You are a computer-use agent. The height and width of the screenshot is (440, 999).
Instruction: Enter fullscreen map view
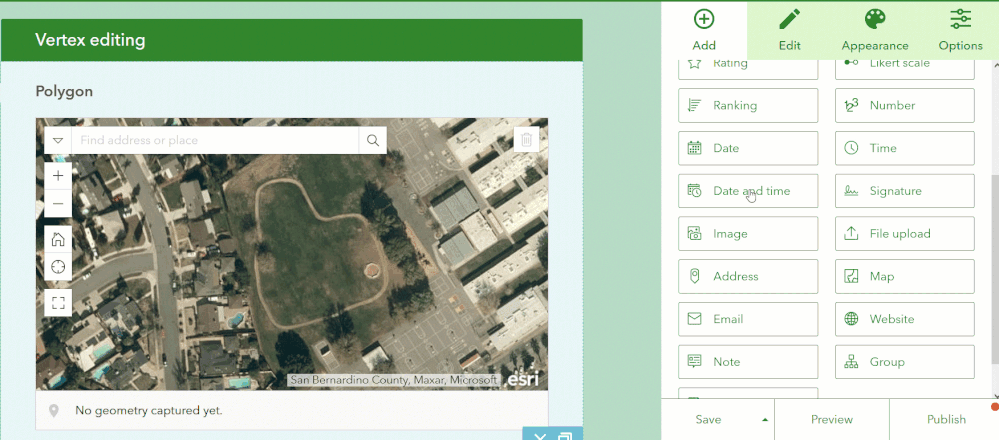pos(58,302)
